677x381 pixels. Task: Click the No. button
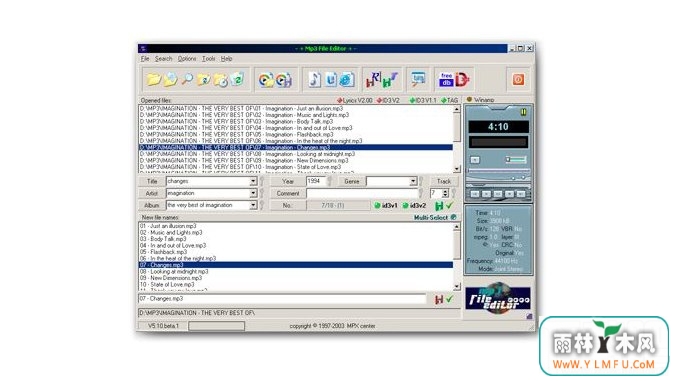[288, 205]
